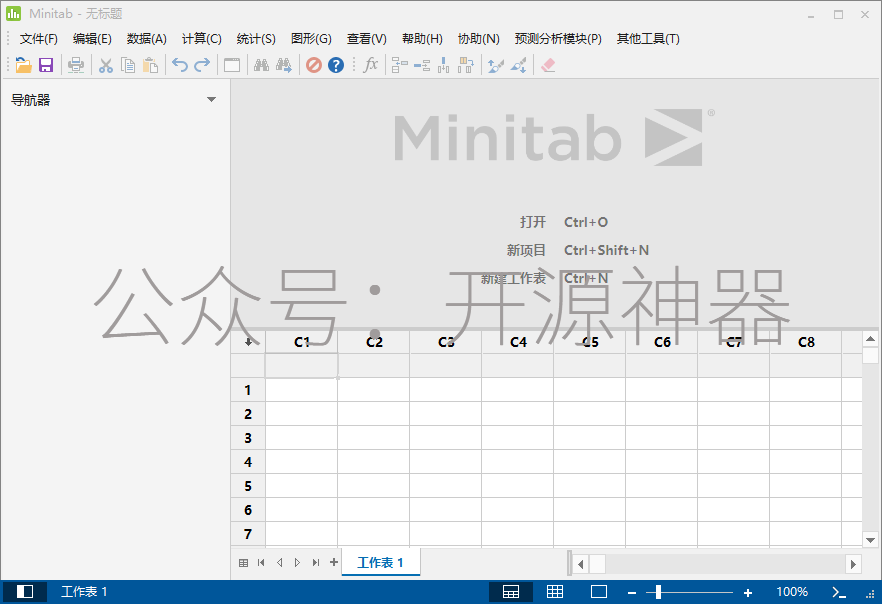Click the Paste clipboard icon
This screenshot has height=604, width=882.
coord(150,65)
